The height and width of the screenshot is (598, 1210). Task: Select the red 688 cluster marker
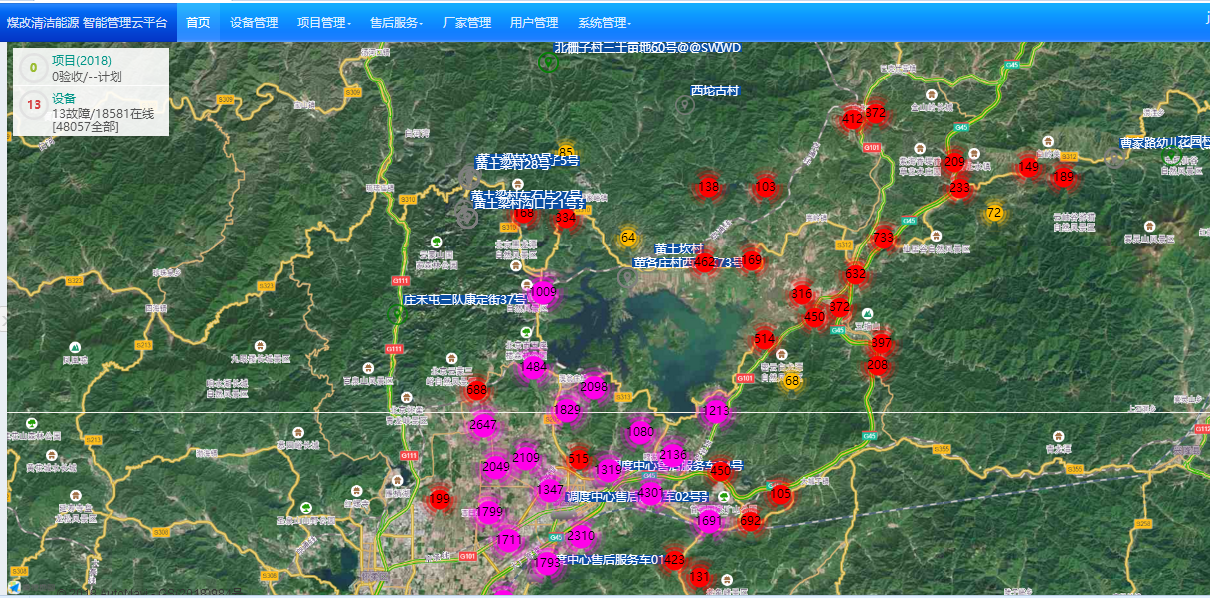[x=476, y=389]
